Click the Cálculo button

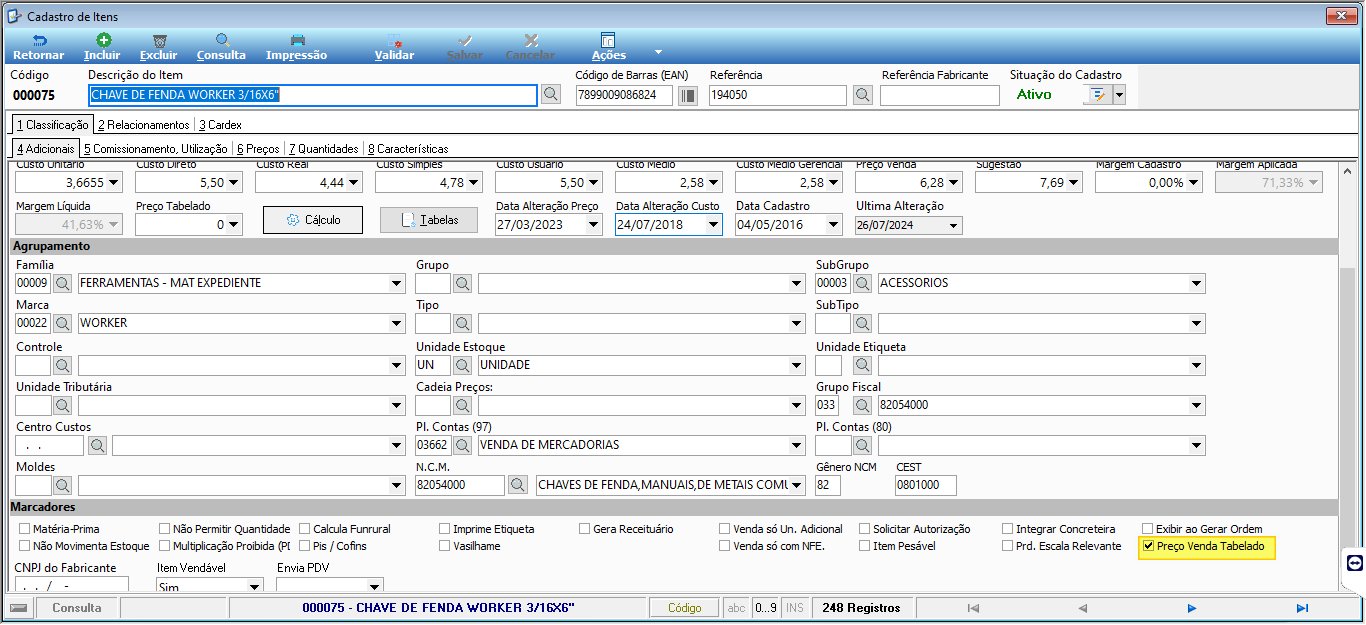tap(313, 220)
